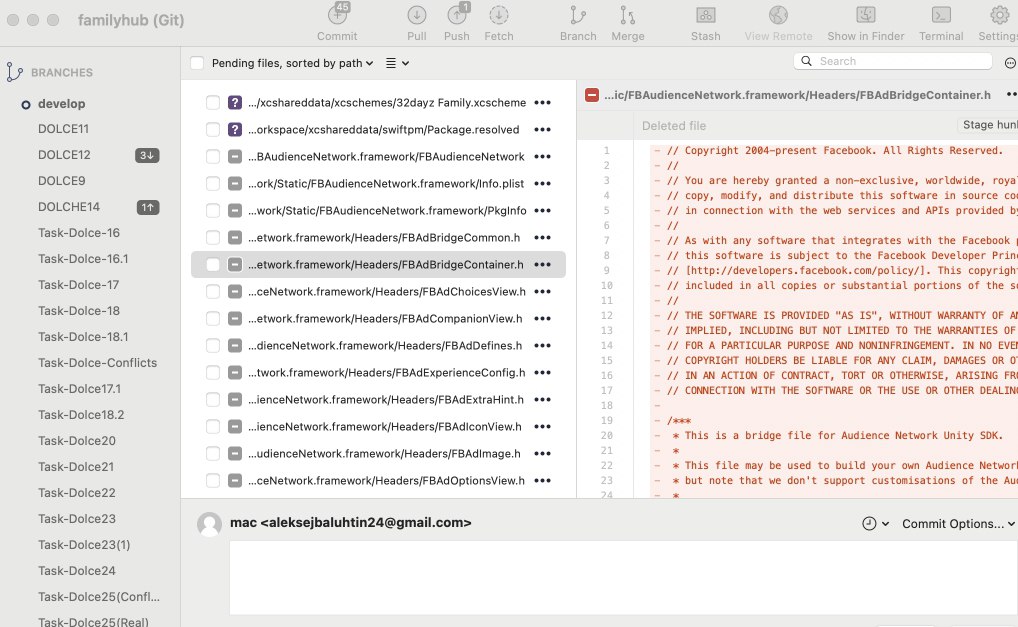The image size is (1018, 627).
Task: Open the Settings gear icon
Action: point(1000,16)
